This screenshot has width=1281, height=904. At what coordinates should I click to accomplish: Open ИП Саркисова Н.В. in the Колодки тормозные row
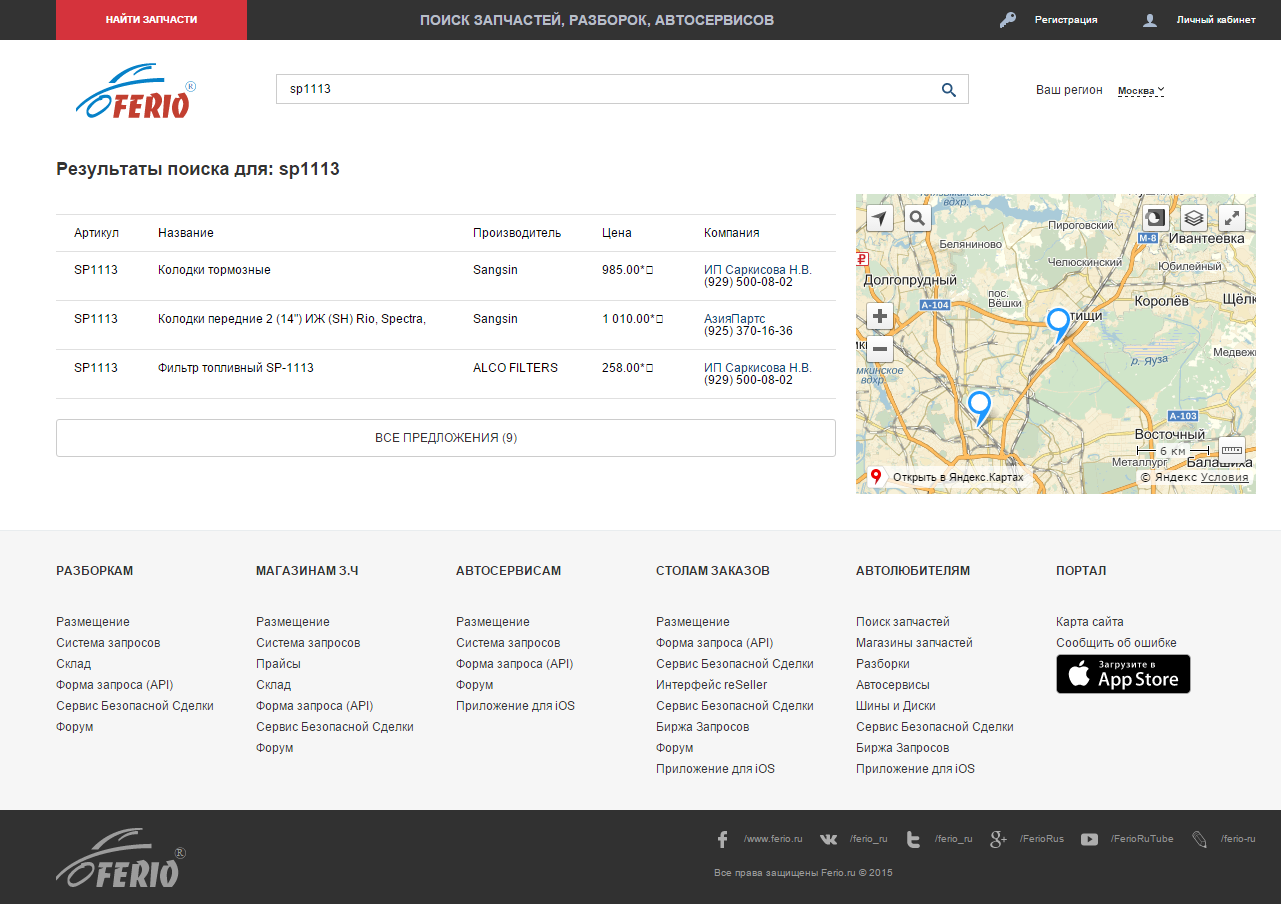758,270
